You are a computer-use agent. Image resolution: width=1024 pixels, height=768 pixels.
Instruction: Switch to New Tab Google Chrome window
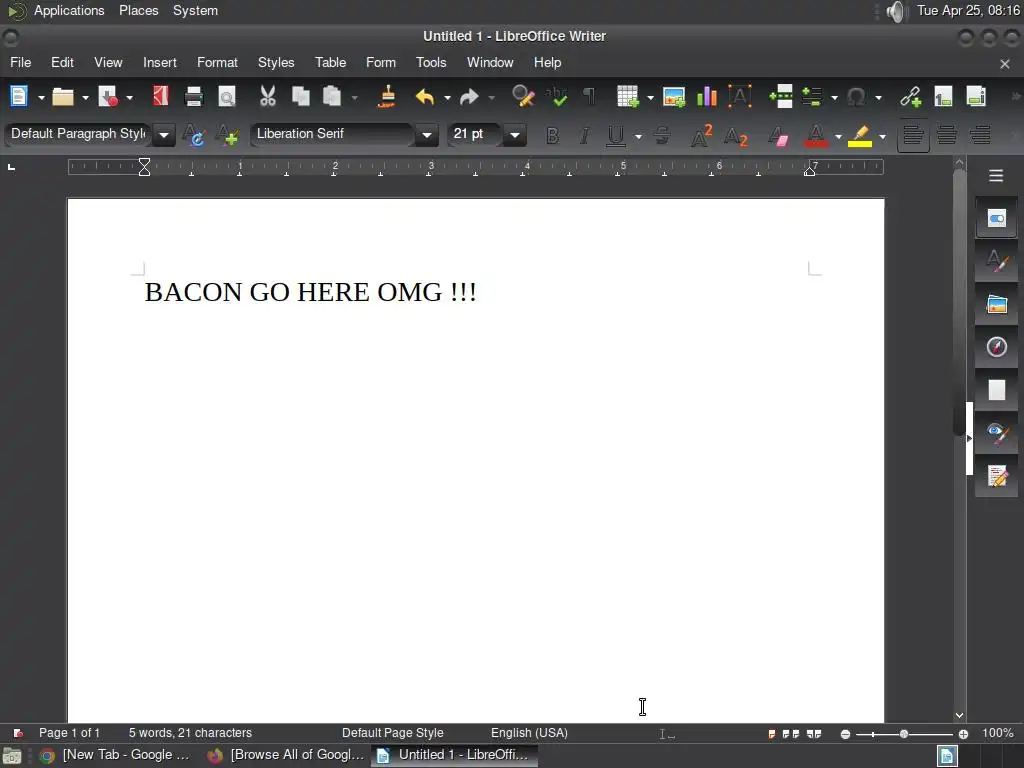point(116,755)
